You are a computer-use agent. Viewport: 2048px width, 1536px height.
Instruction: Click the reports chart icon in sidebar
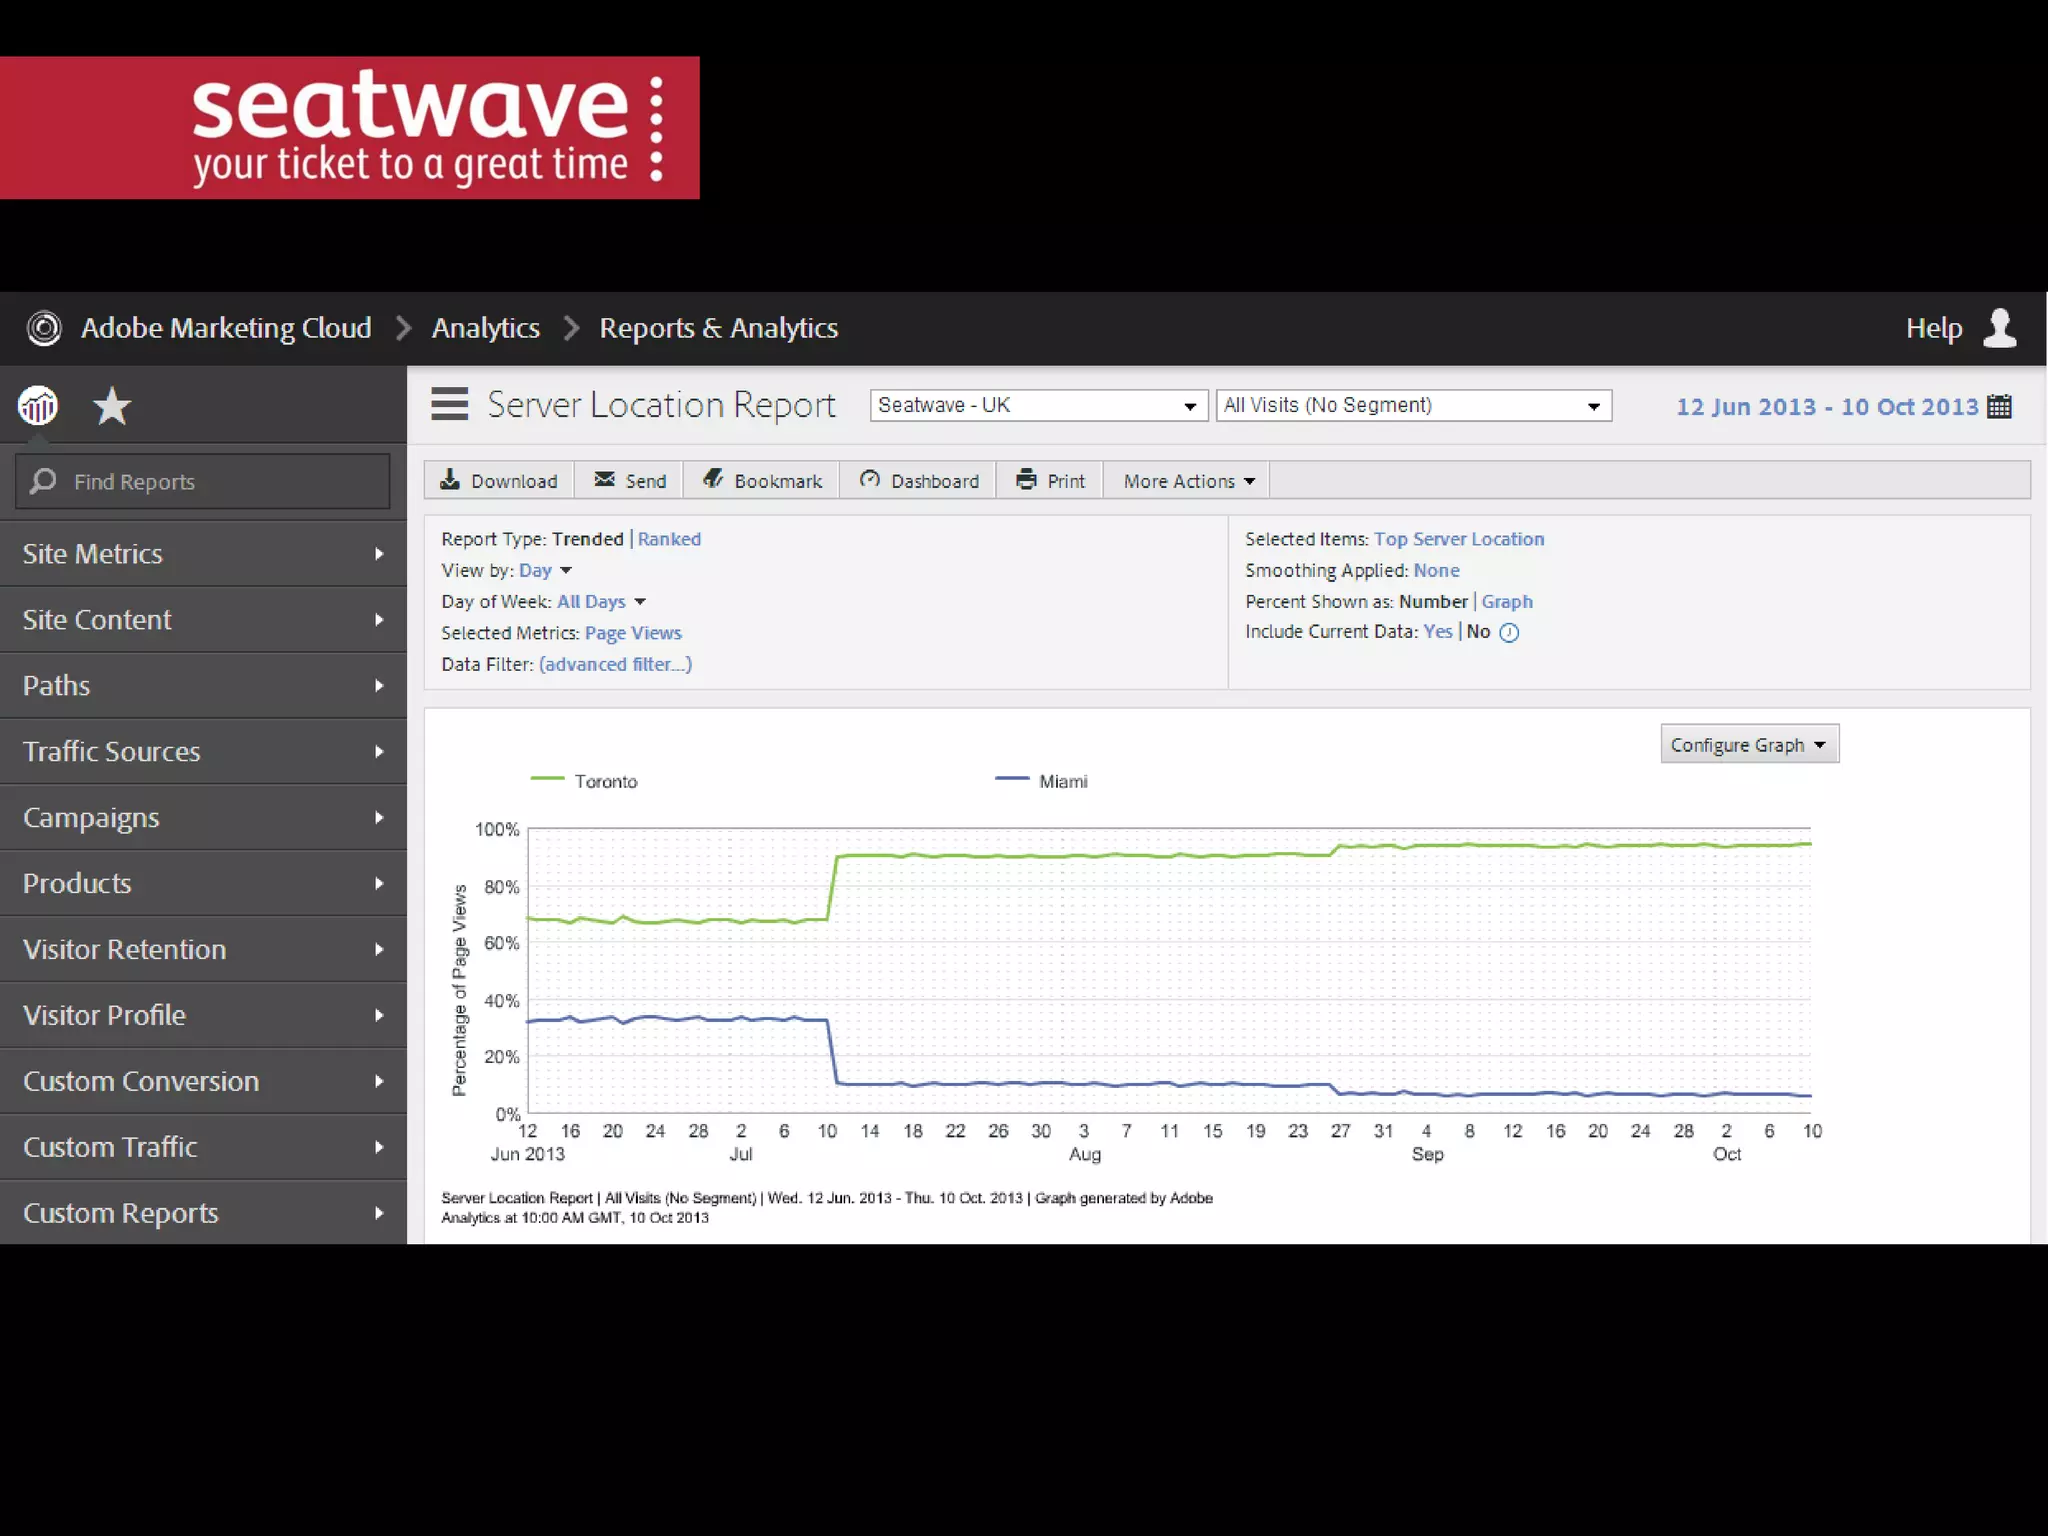[x=38, y=406]
